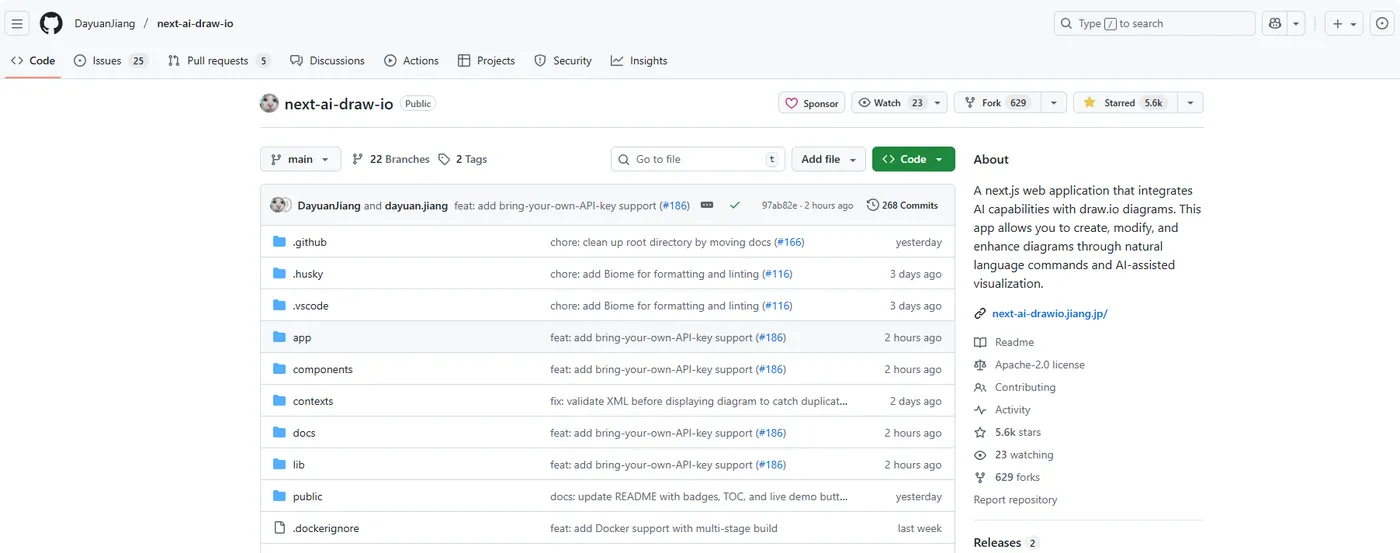Image resolution: width=1400 pixels, height=553 pixels.
Task: Open the lib folder
Action: [298, 465]
